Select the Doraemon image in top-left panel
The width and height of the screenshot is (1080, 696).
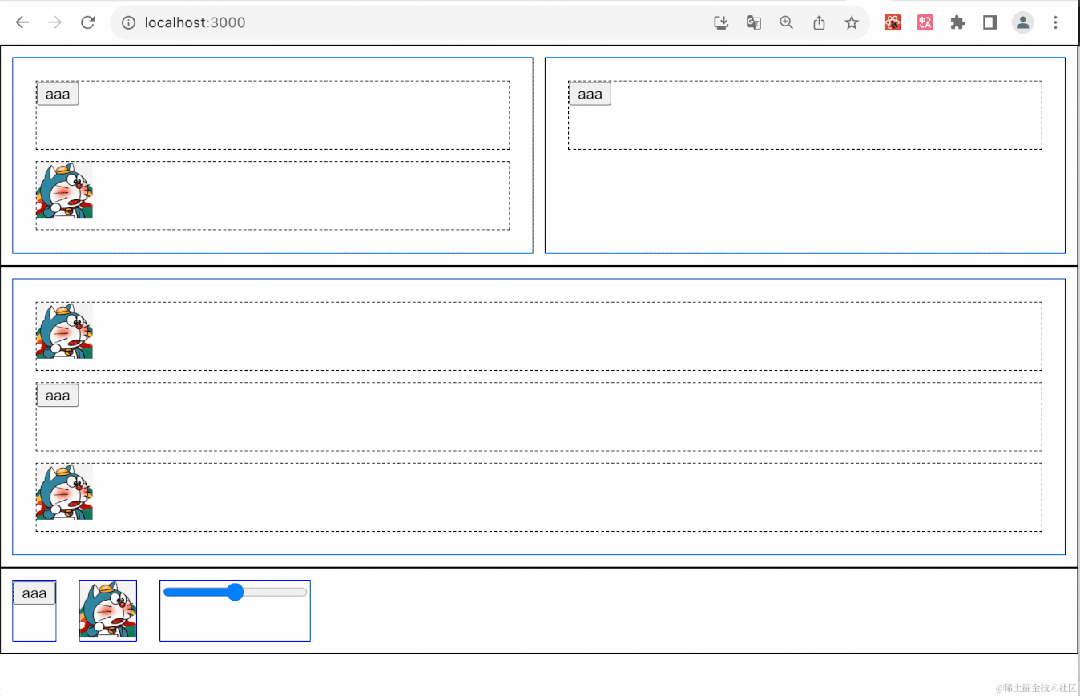coord(65,190)
